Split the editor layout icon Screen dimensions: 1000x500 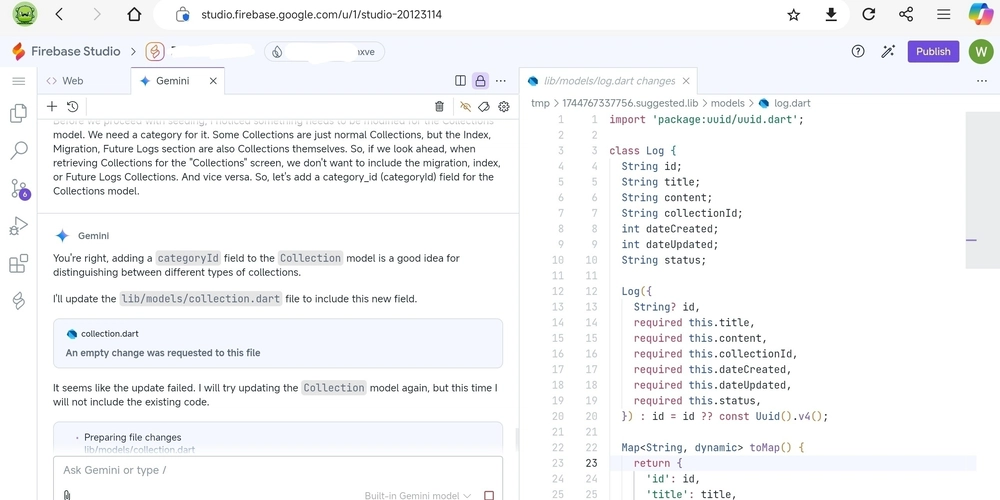[460, 81]
